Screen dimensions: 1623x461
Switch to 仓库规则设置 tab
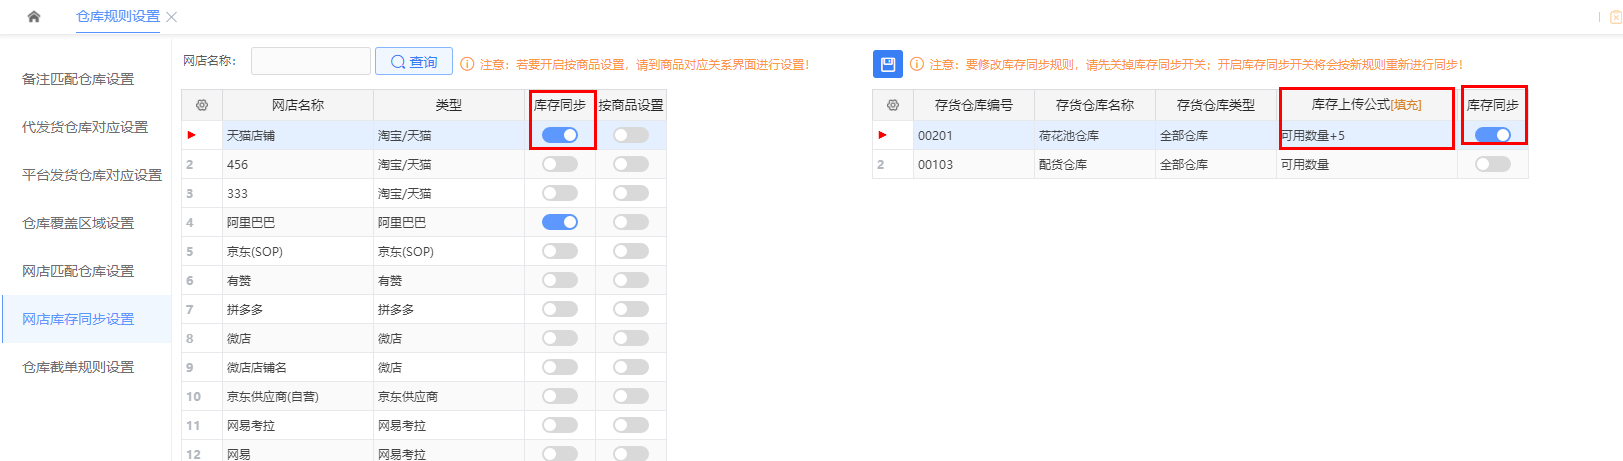(x=118, y=17)
